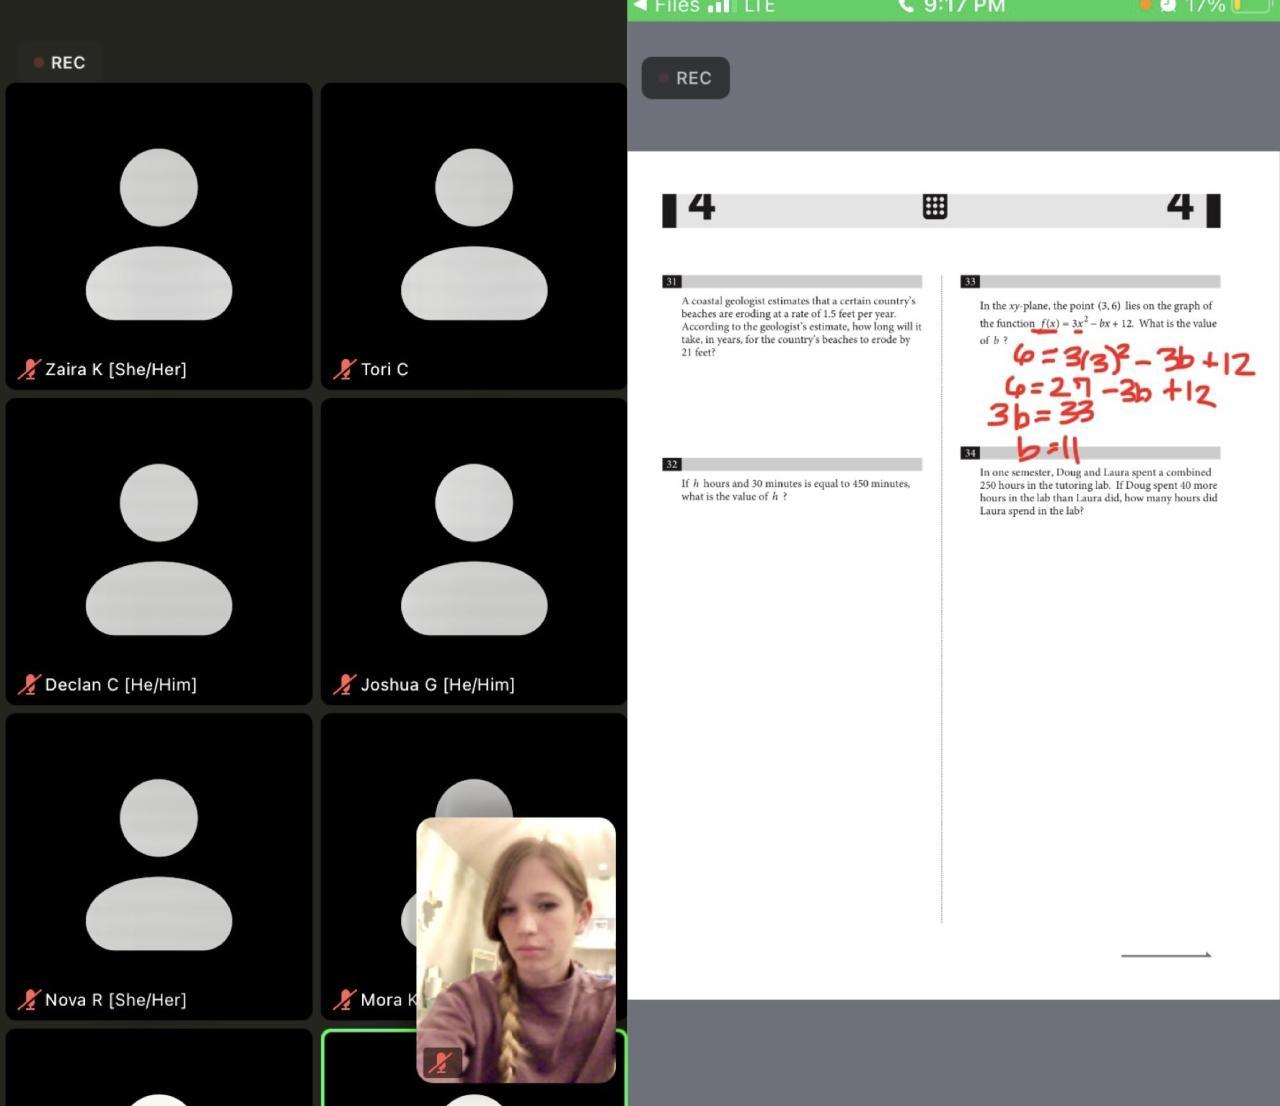Tap the alarm clock icon in the status bar
The width and height of the screenshot is (1280, 1106).
(1167, 5)
